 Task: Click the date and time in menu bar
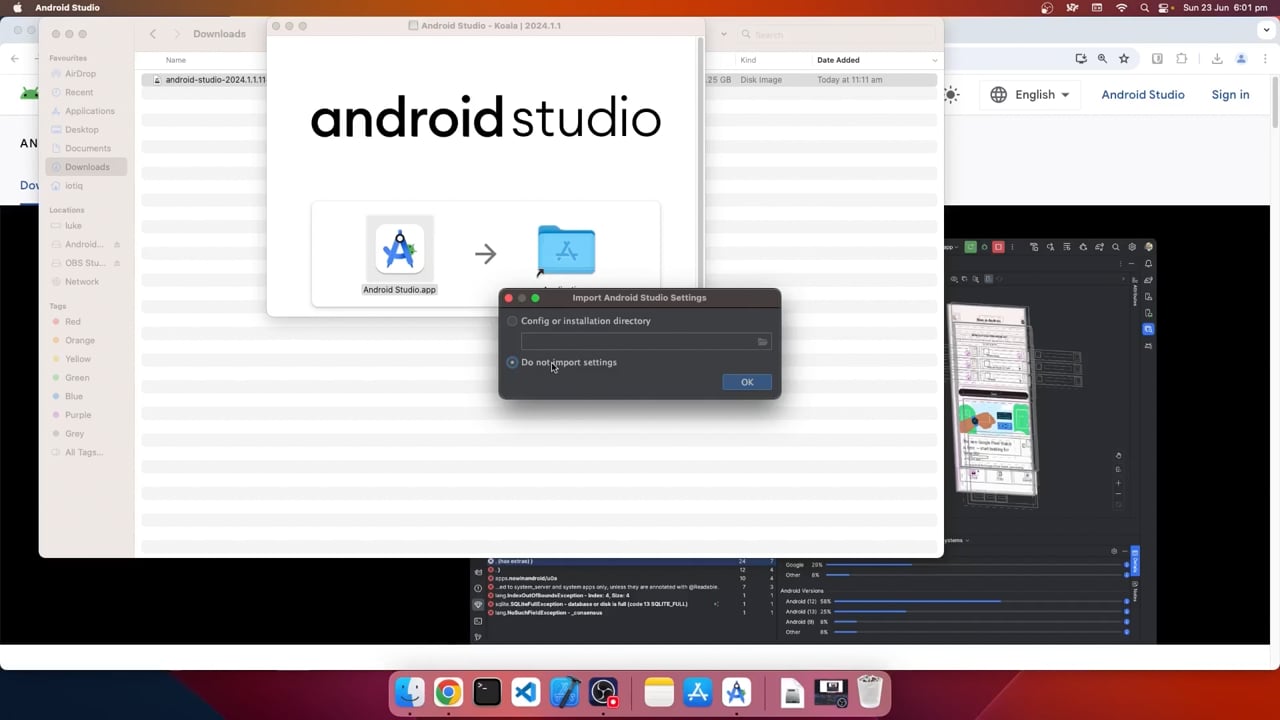(x=1227, y=8)
